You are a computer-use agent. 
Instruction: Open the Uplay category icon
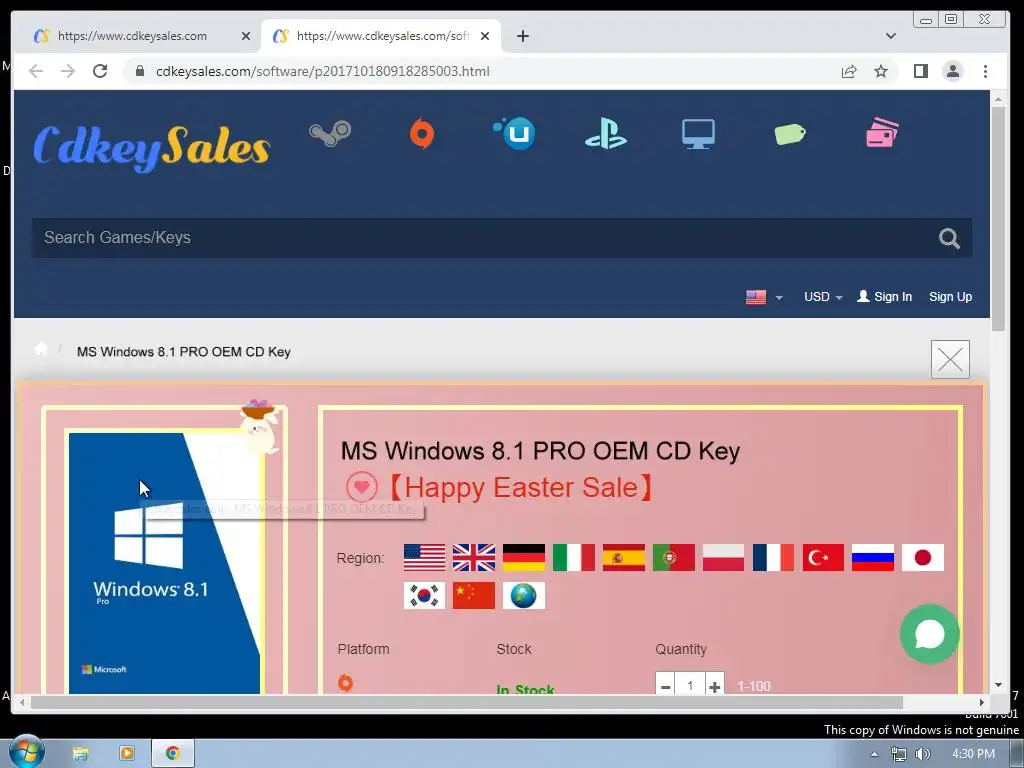click(515, 133)
